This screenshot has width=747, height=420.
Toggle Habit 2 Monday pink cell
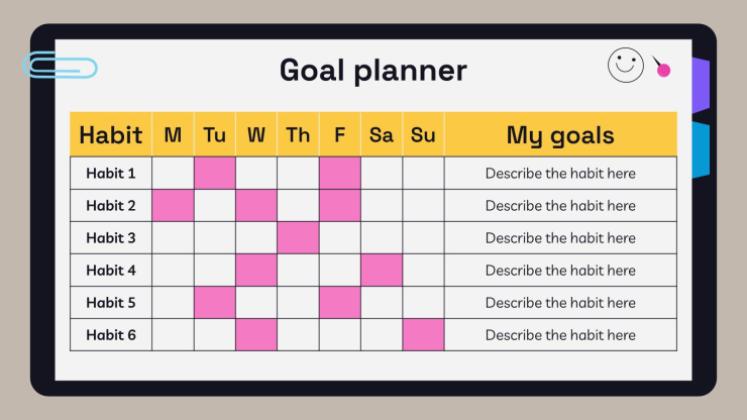[x=173, y=206]
